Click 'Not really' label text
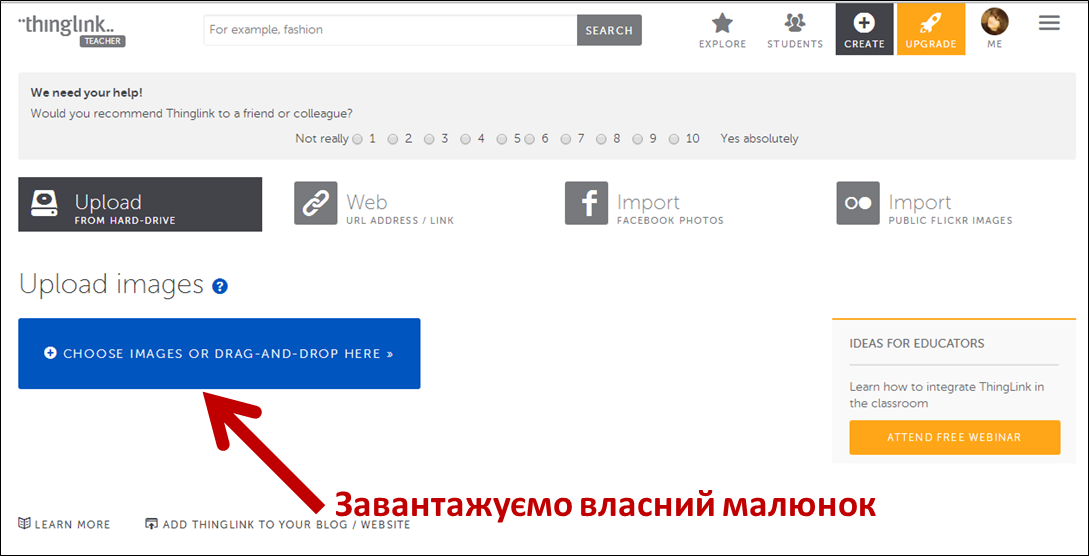This screenshot has height=556, width=1089. pos(322,139)
